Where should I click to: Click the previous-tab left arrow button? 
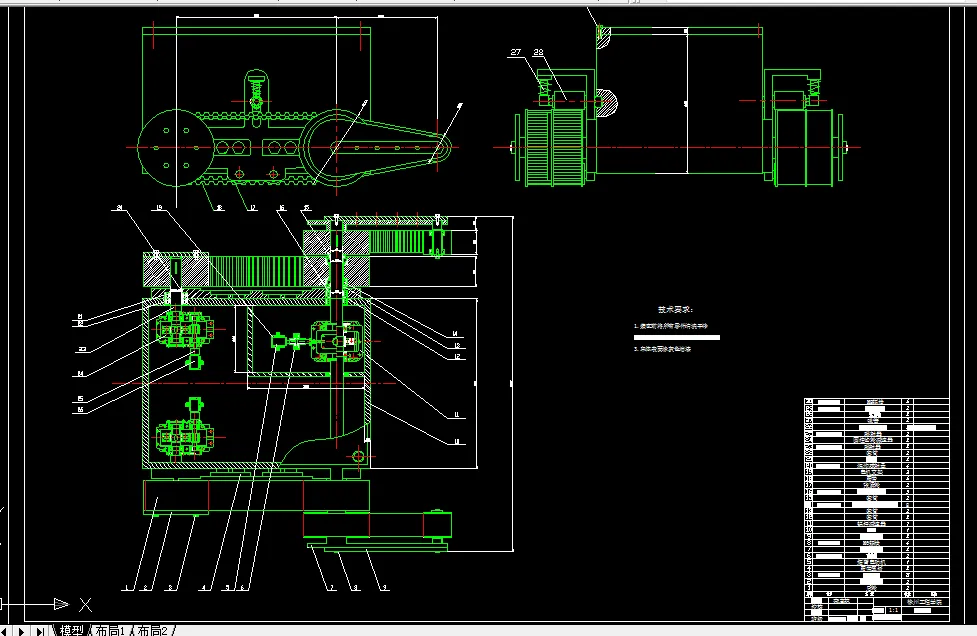pos(6,631)
